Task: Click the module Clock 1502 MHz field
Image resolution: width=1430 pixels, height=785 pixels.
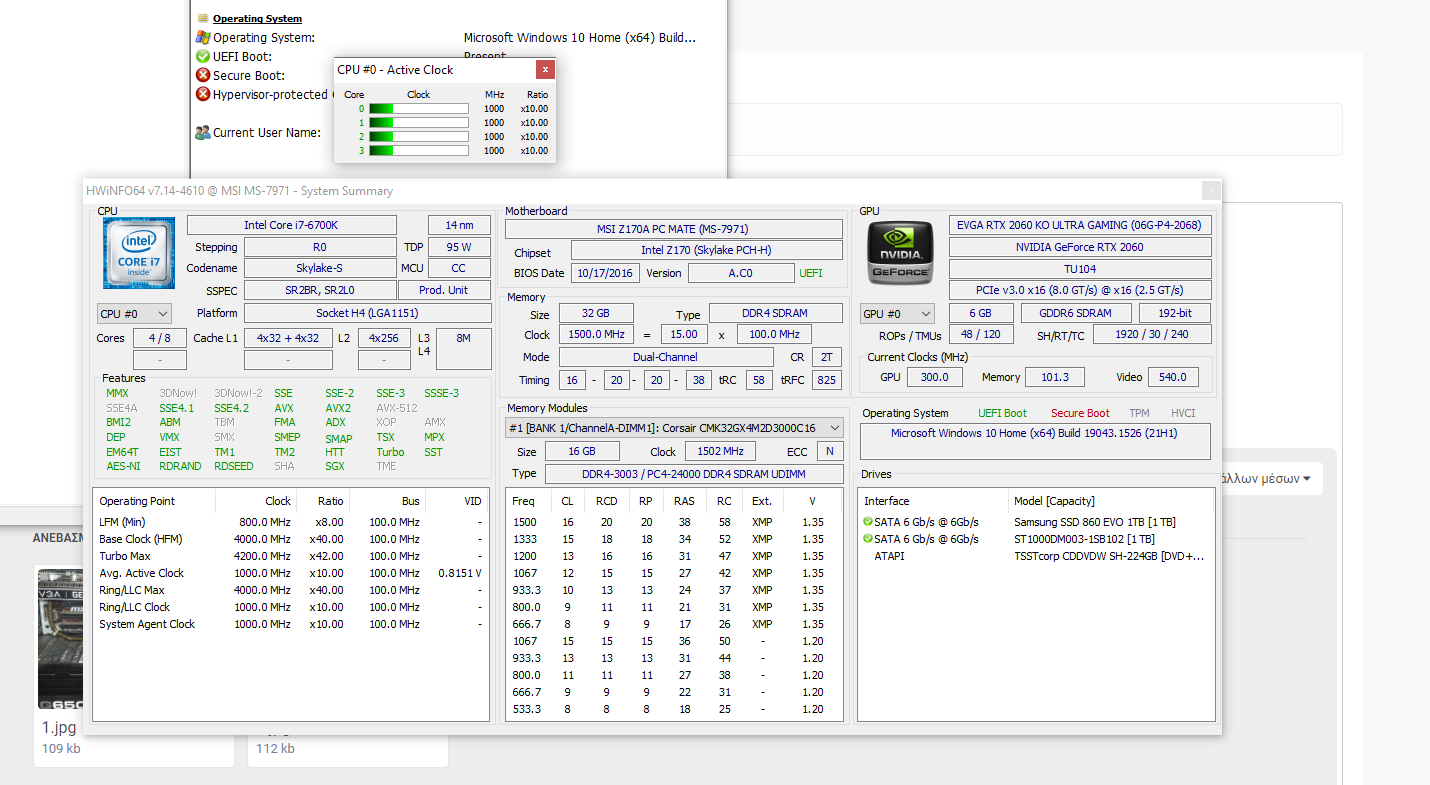Action: [720, 452]
